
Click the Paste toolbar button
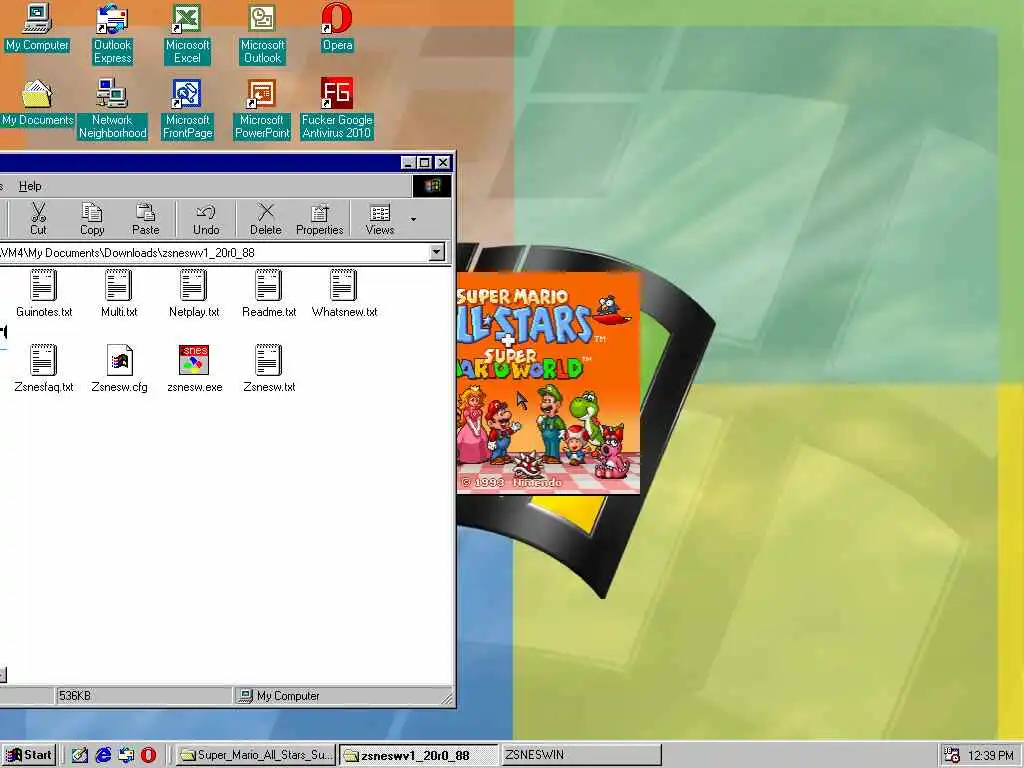pos(146,219)
